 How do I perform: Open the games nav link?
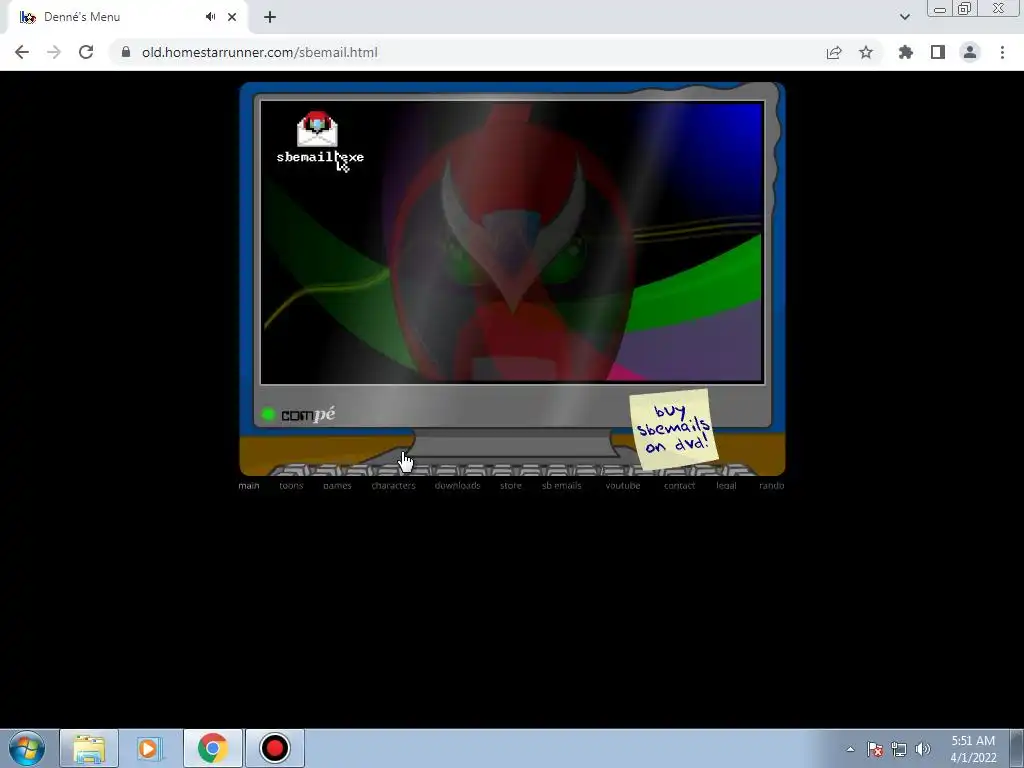(337, 485)
